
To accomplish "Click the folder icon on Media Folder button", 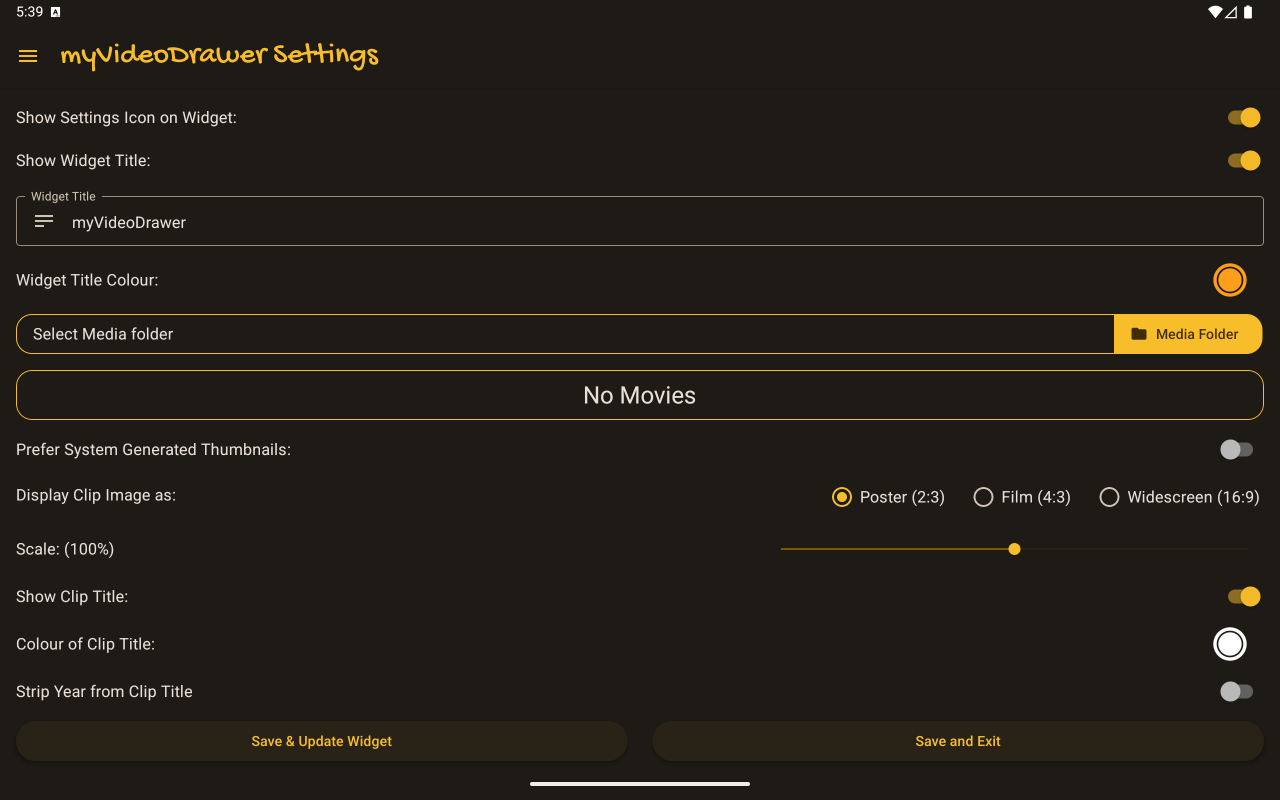I will coord(1139,334).
